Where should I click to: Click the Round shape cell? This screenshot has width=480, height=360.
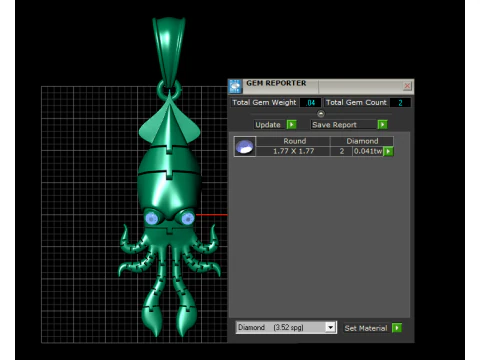click(293, 141)
